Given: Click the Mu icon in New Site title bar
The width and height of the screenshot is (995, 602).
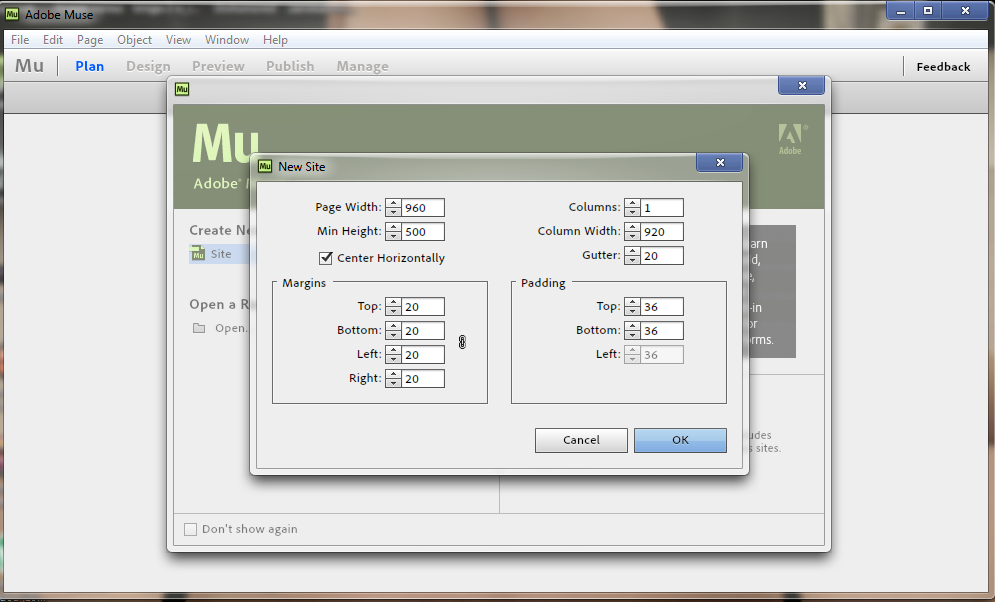Looking at the screenshot, I should click(x=265, y=166).
